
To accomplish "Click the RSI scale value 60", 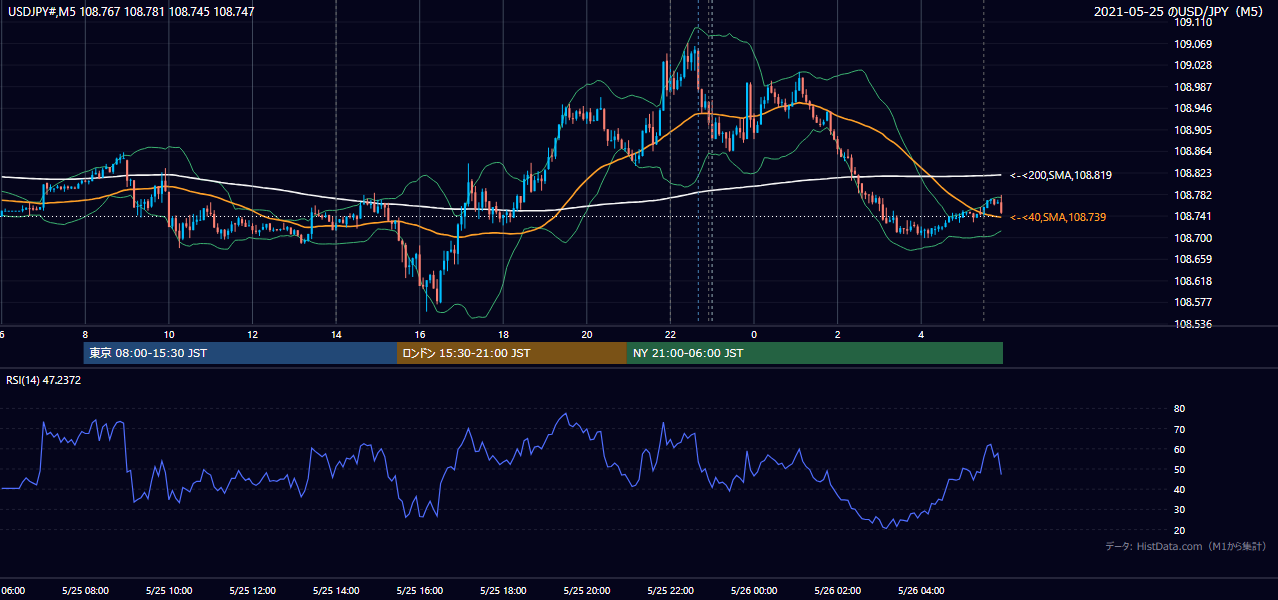I will tap(1179, 449).
